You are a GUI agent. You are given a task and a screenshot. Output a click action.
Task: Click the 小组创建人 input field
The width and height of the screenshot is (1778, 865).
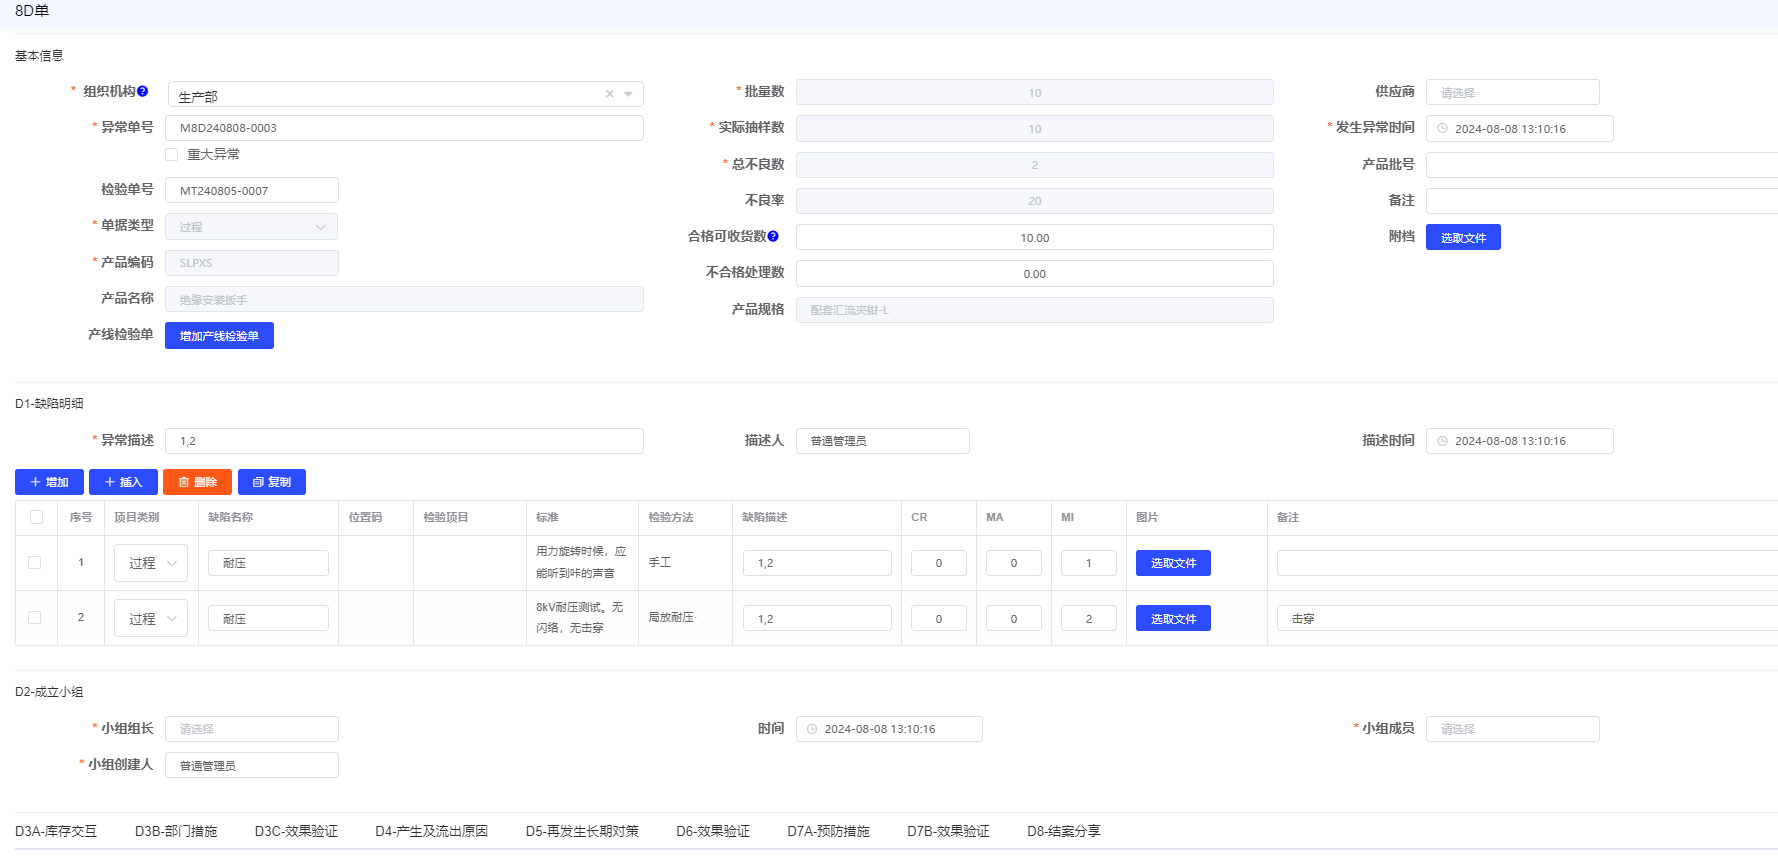pos(251,765)
